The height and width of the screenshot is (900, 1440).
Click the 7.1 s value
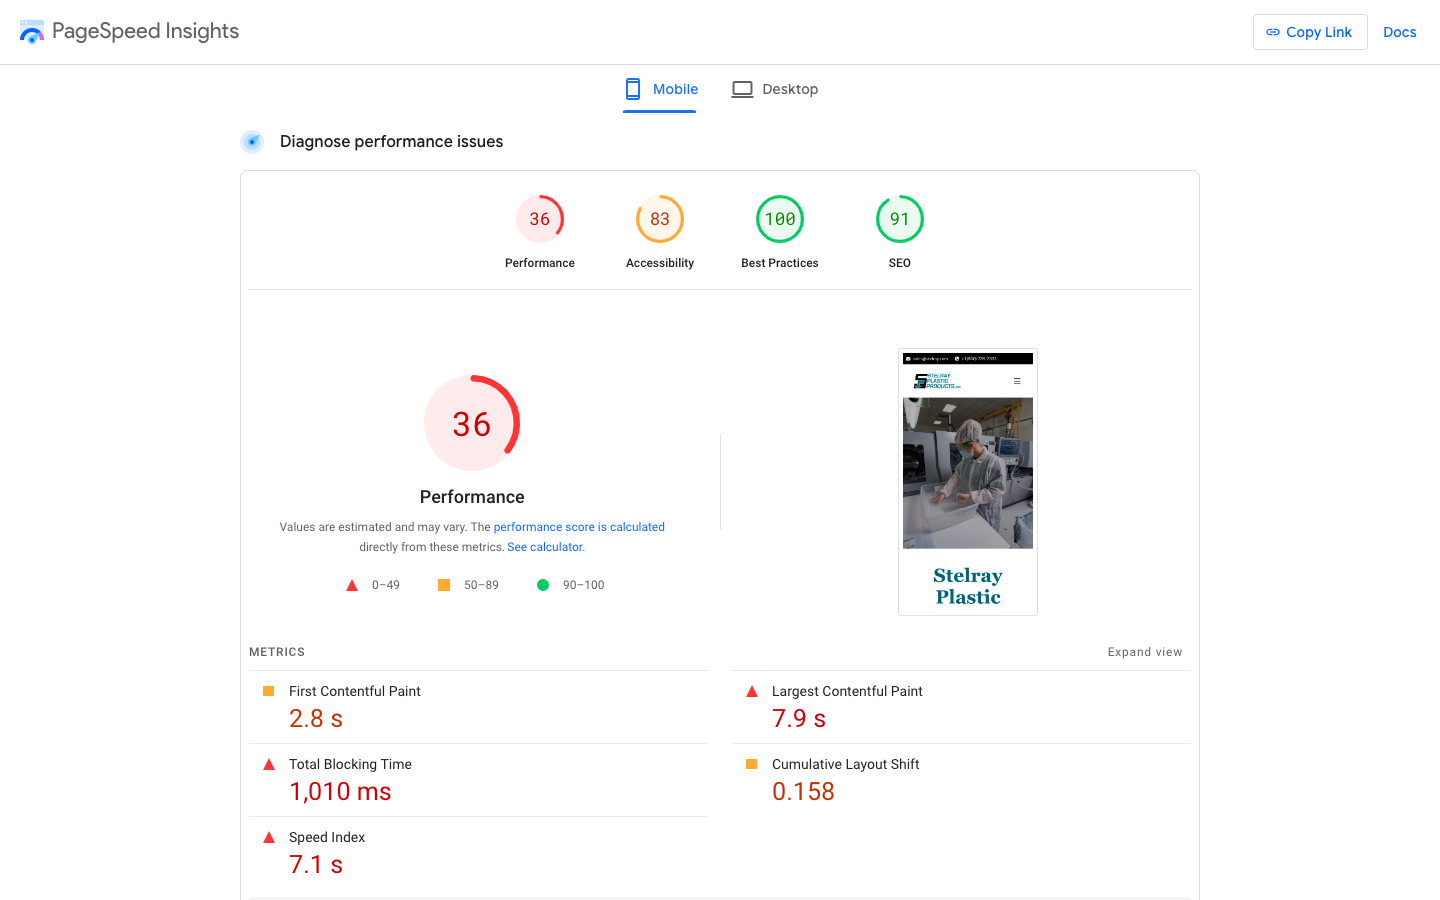pyautogui.click(x=316, y=865)
